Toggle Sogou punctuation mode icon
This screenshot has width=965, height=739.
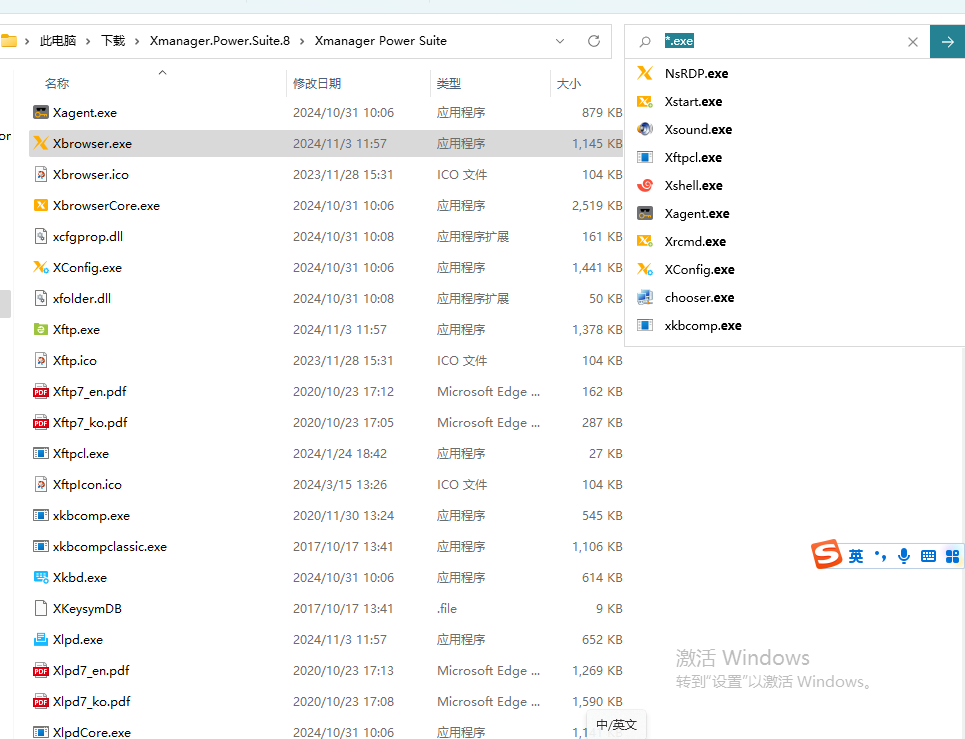point(881,557)
